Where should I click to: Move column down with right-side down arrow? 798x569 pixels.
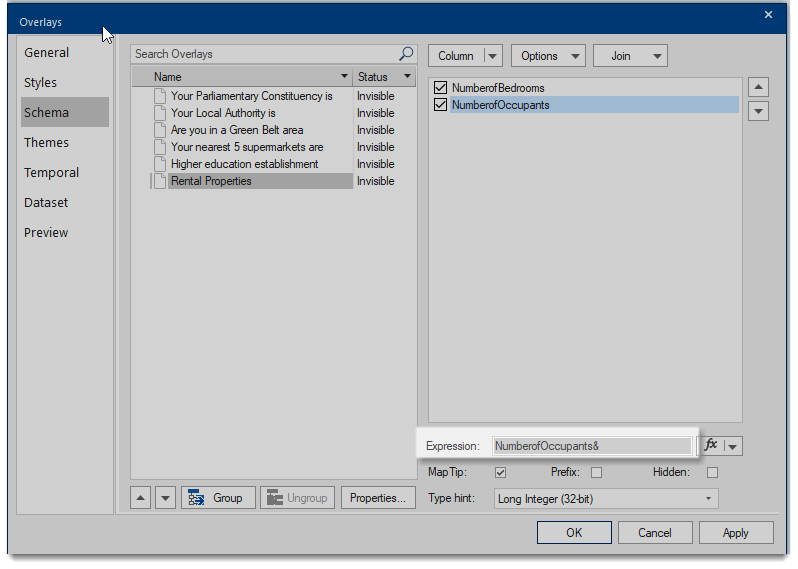click(x=758, y=111)
